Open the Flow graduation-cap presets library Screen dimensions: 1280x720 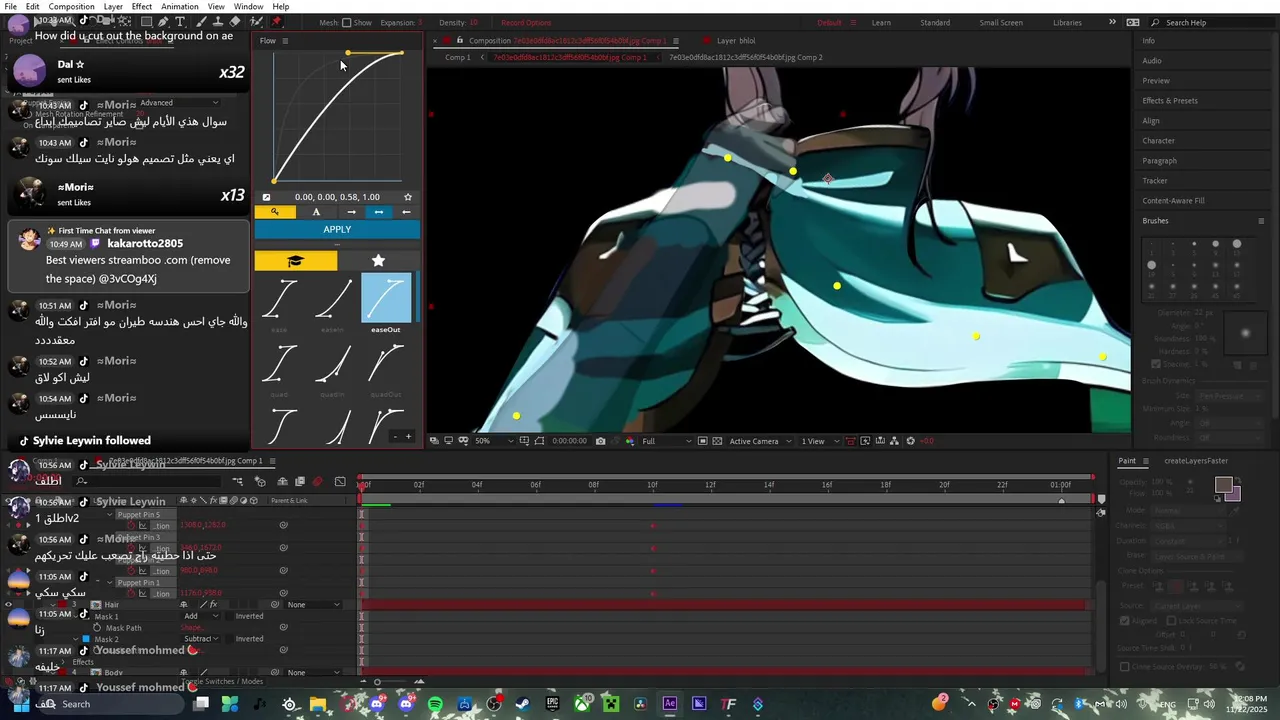tap(296, 261)
